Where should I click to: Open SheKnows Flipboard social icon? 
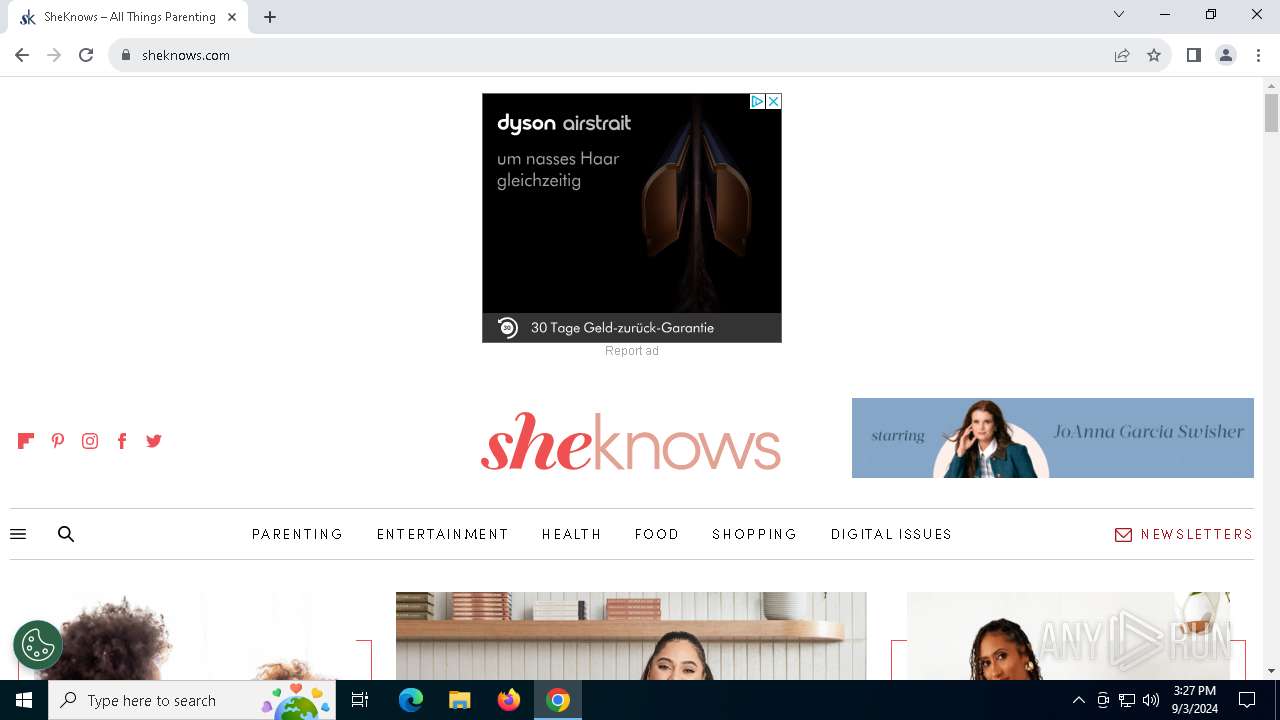(26, 441)
